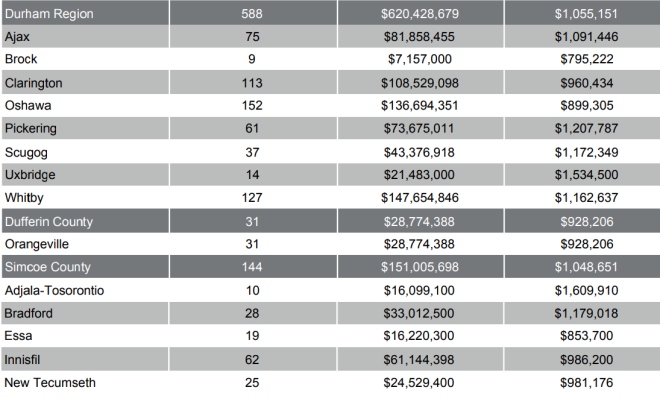Viewport: 660px width, 399px height.
Task: Click Essa sales count 19
Action: [x=252, y=336]
